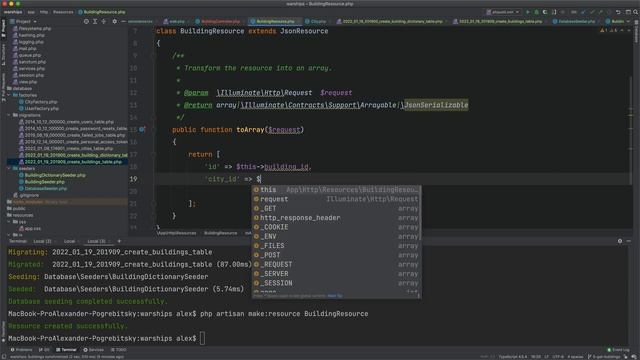Screen dimensions: 640x360
Task: Click the Run with Coverage icon
Action: [545, 12]
